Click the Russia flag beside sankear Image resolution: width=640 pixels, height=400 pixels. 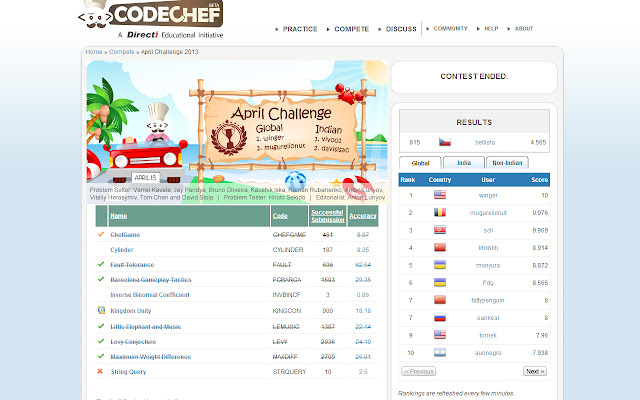point(440,318)
